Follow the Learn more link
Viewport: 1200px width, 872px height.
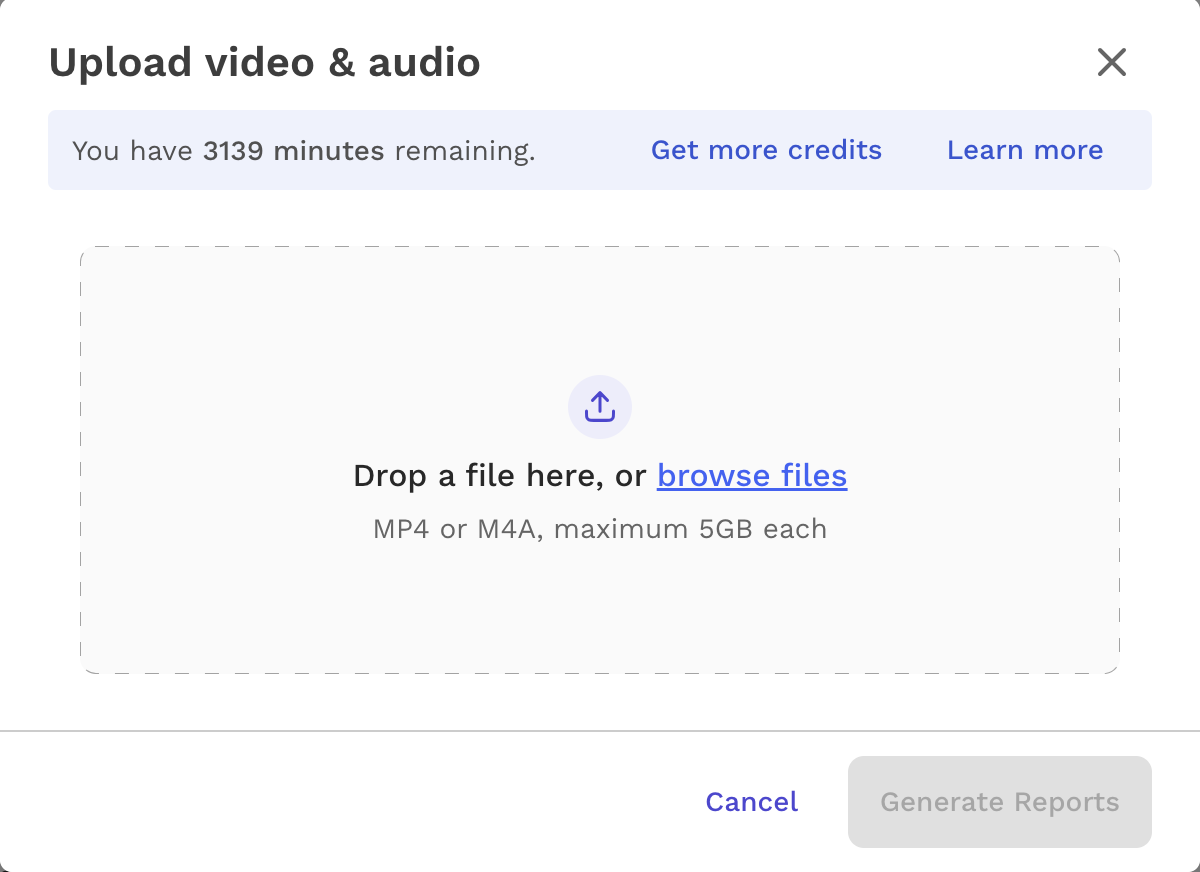[x=1025, y=150]
